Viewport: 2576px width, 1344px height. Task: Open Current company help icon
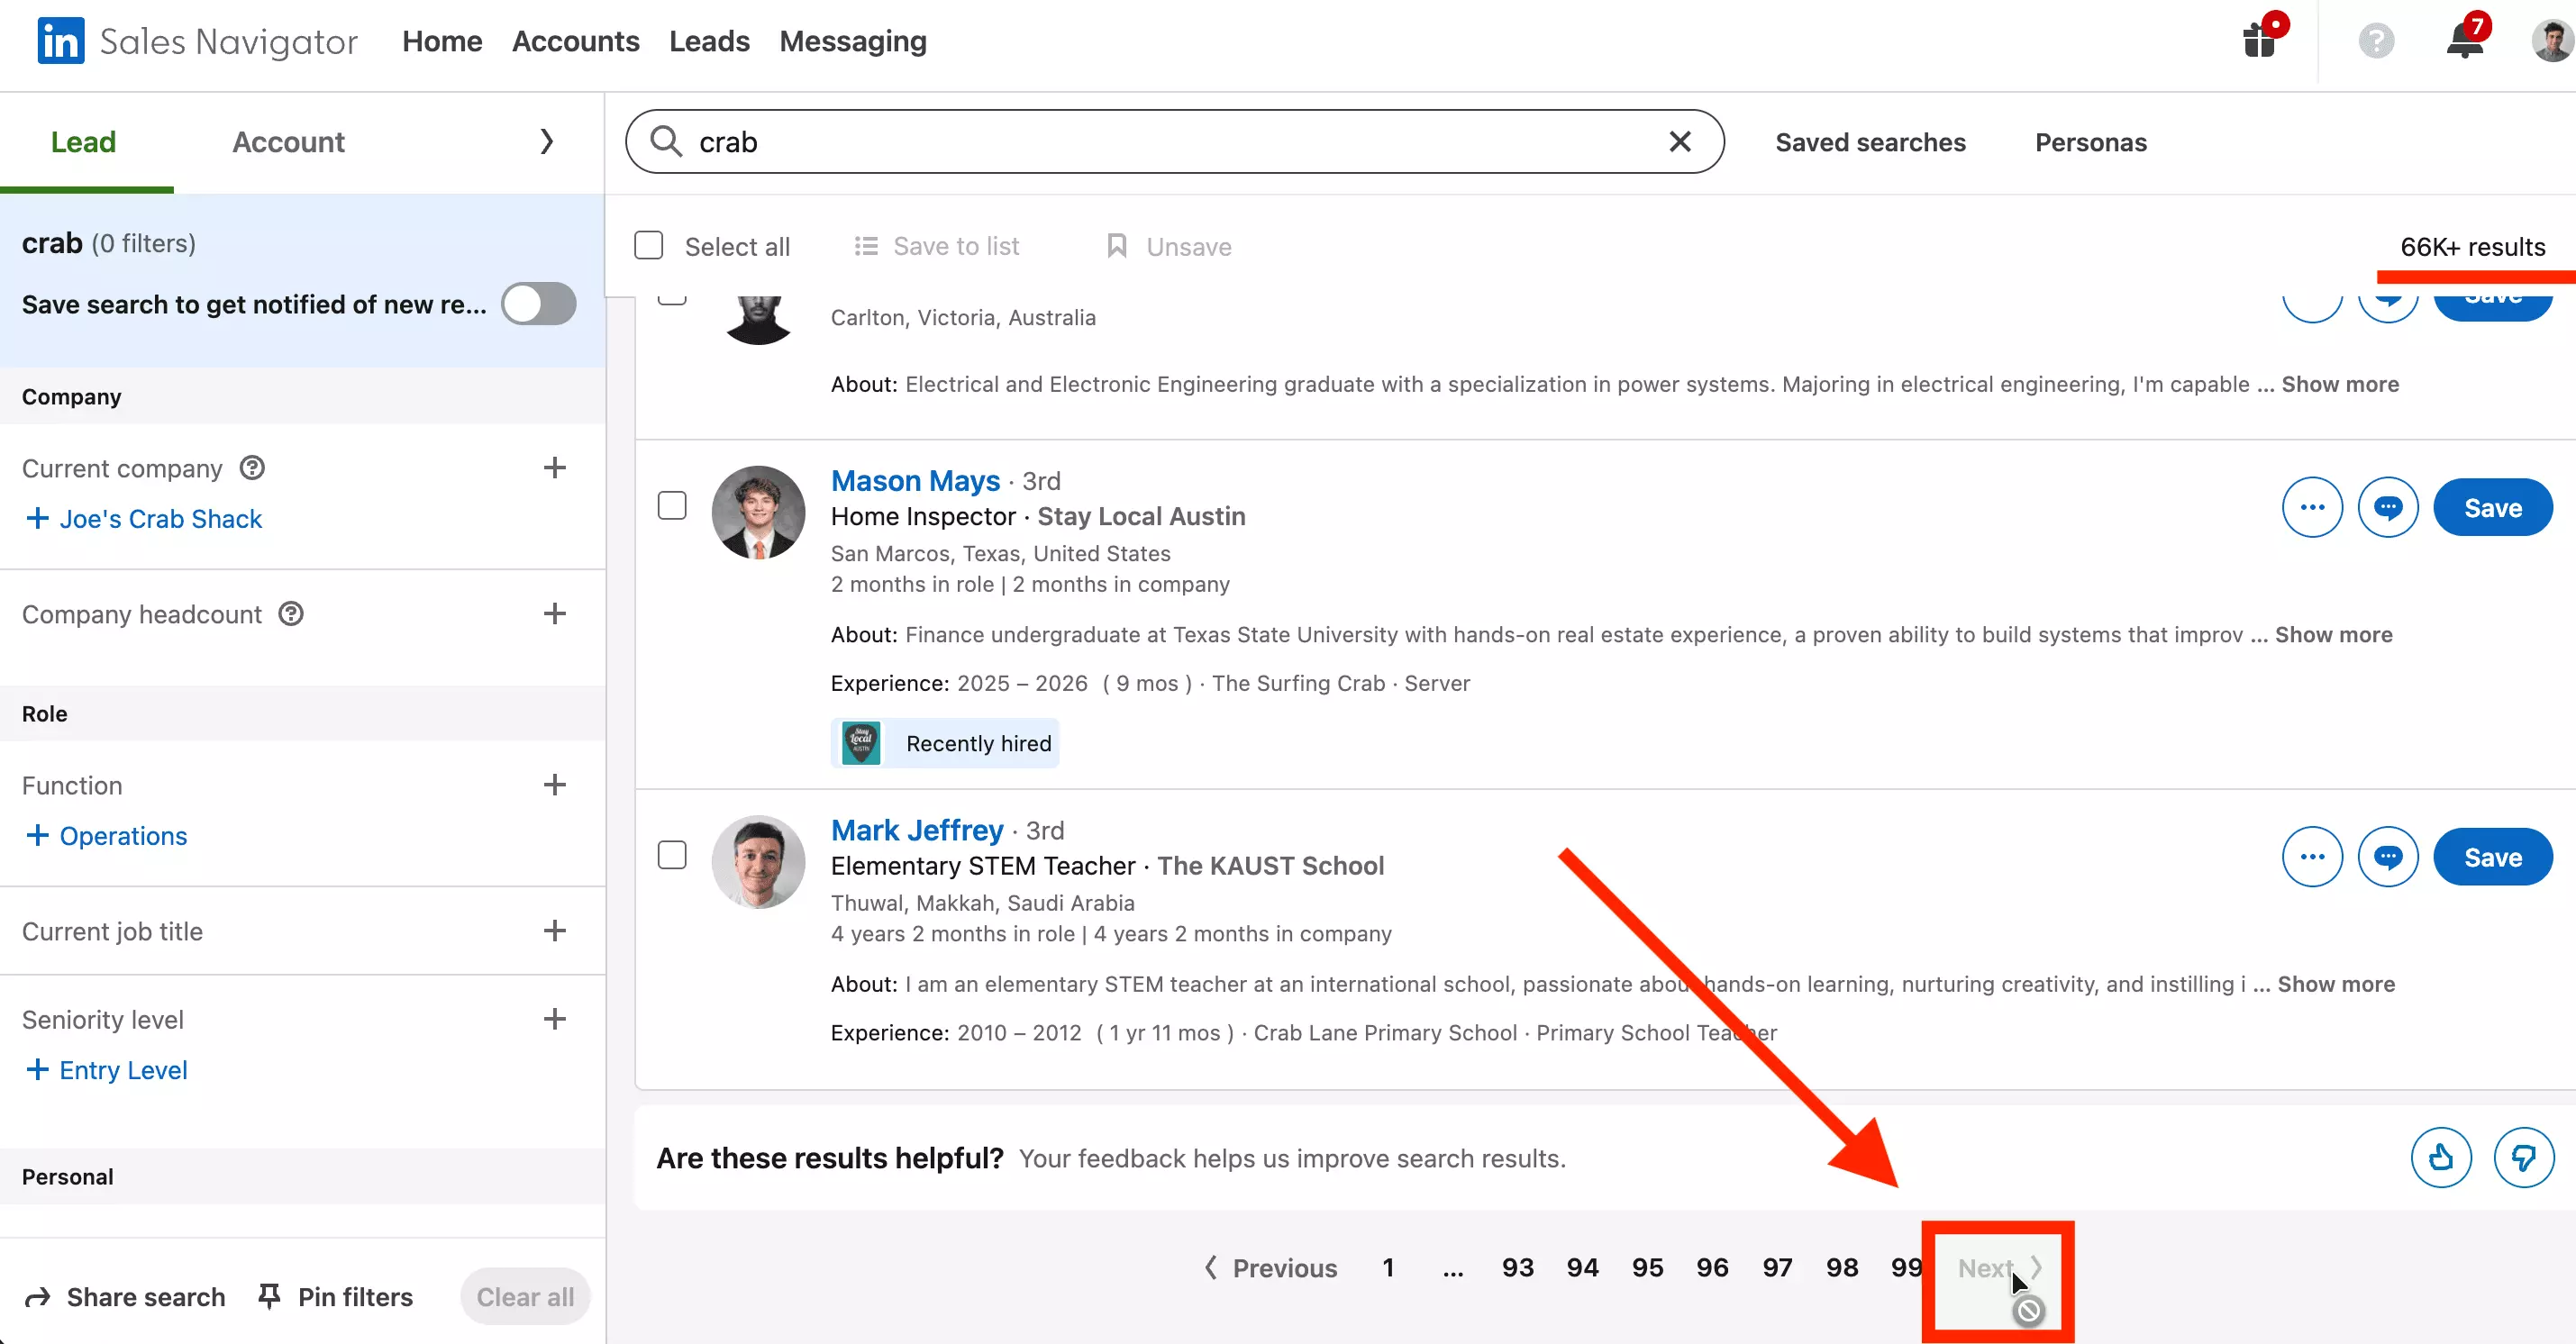(x=252, y=468)
